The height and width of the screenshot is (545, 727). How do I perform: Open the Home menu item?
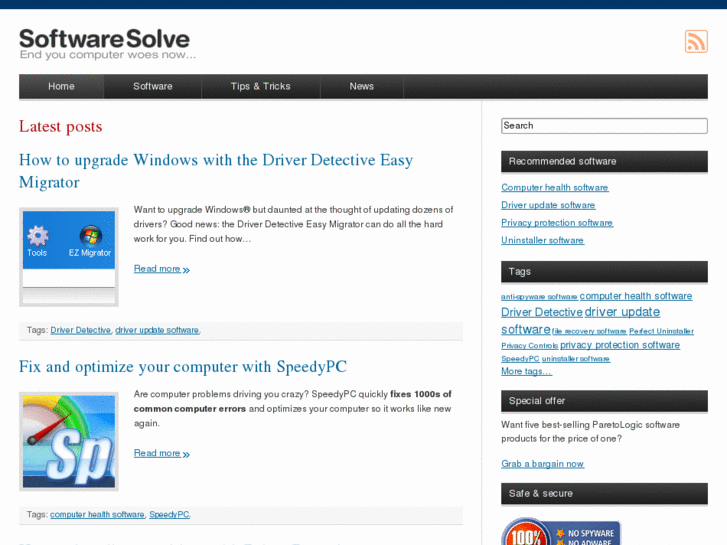[x=61, y=86]
